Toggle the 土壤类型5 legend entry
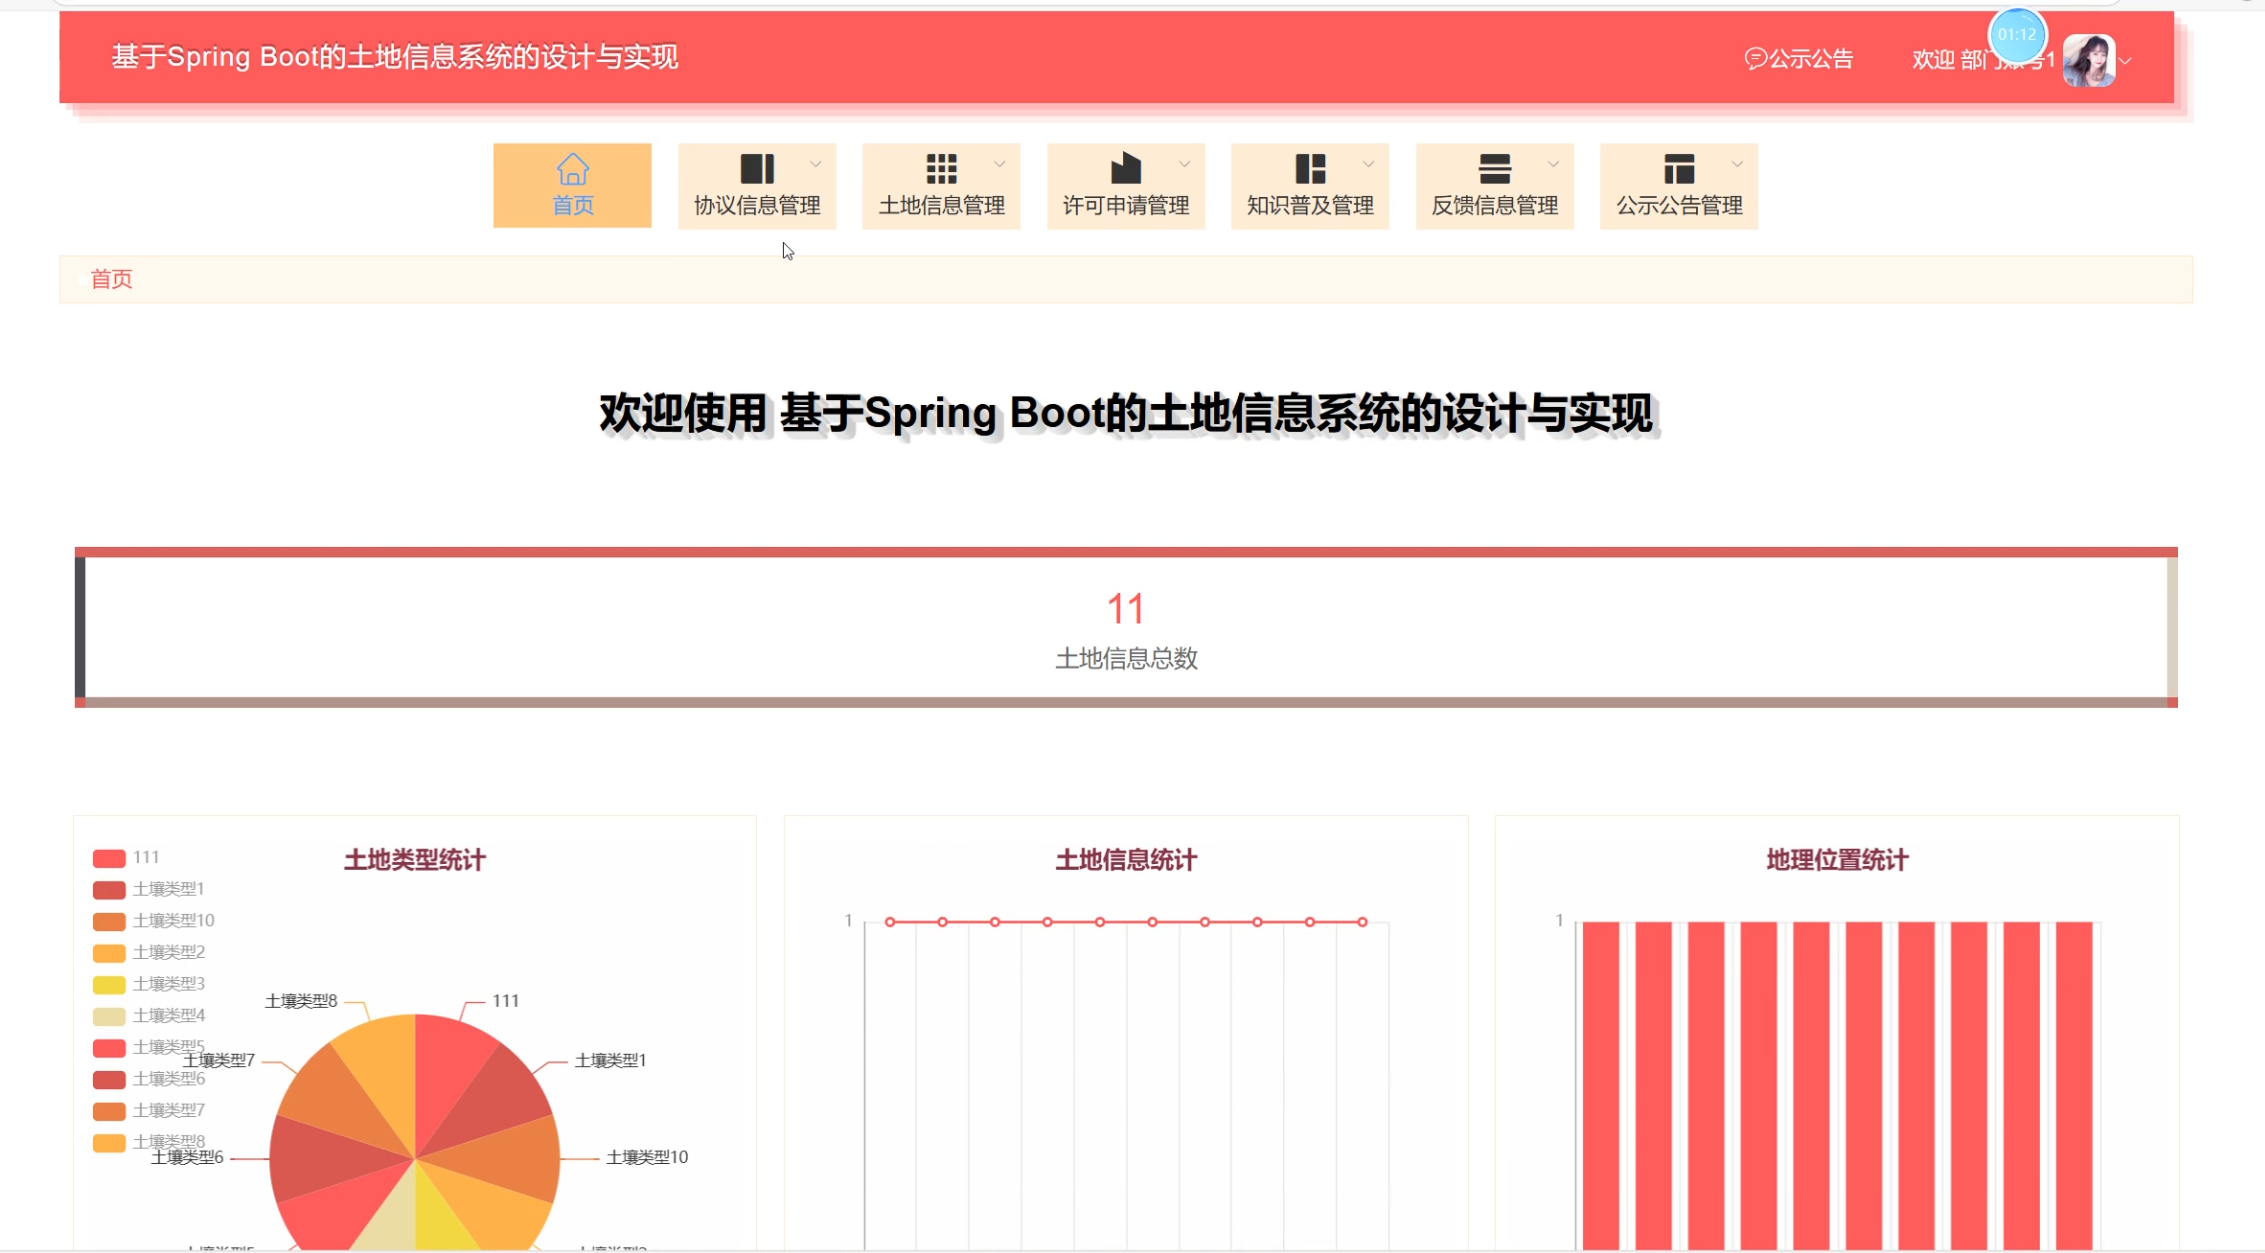Screen dimensions: 2265x1253 [x=148, y=1048]
